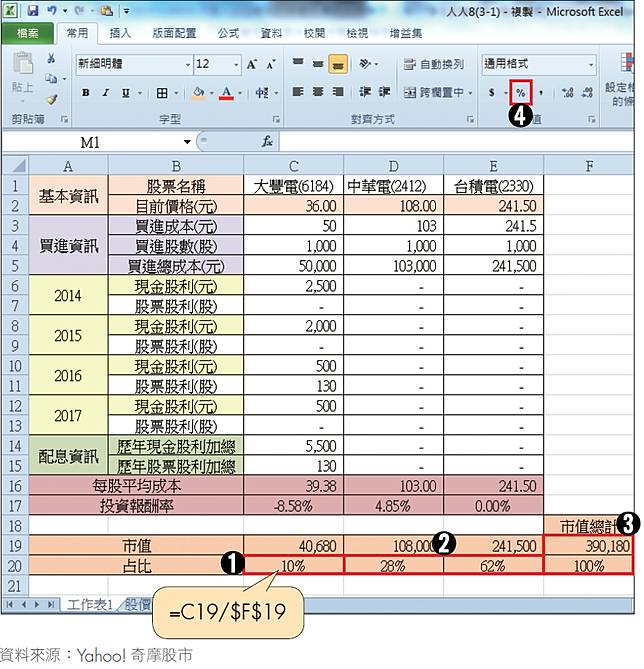The height and width of the screenshot is (669, 644).
Task: Open the 檔案 File tab
Action: coord(28,33)
